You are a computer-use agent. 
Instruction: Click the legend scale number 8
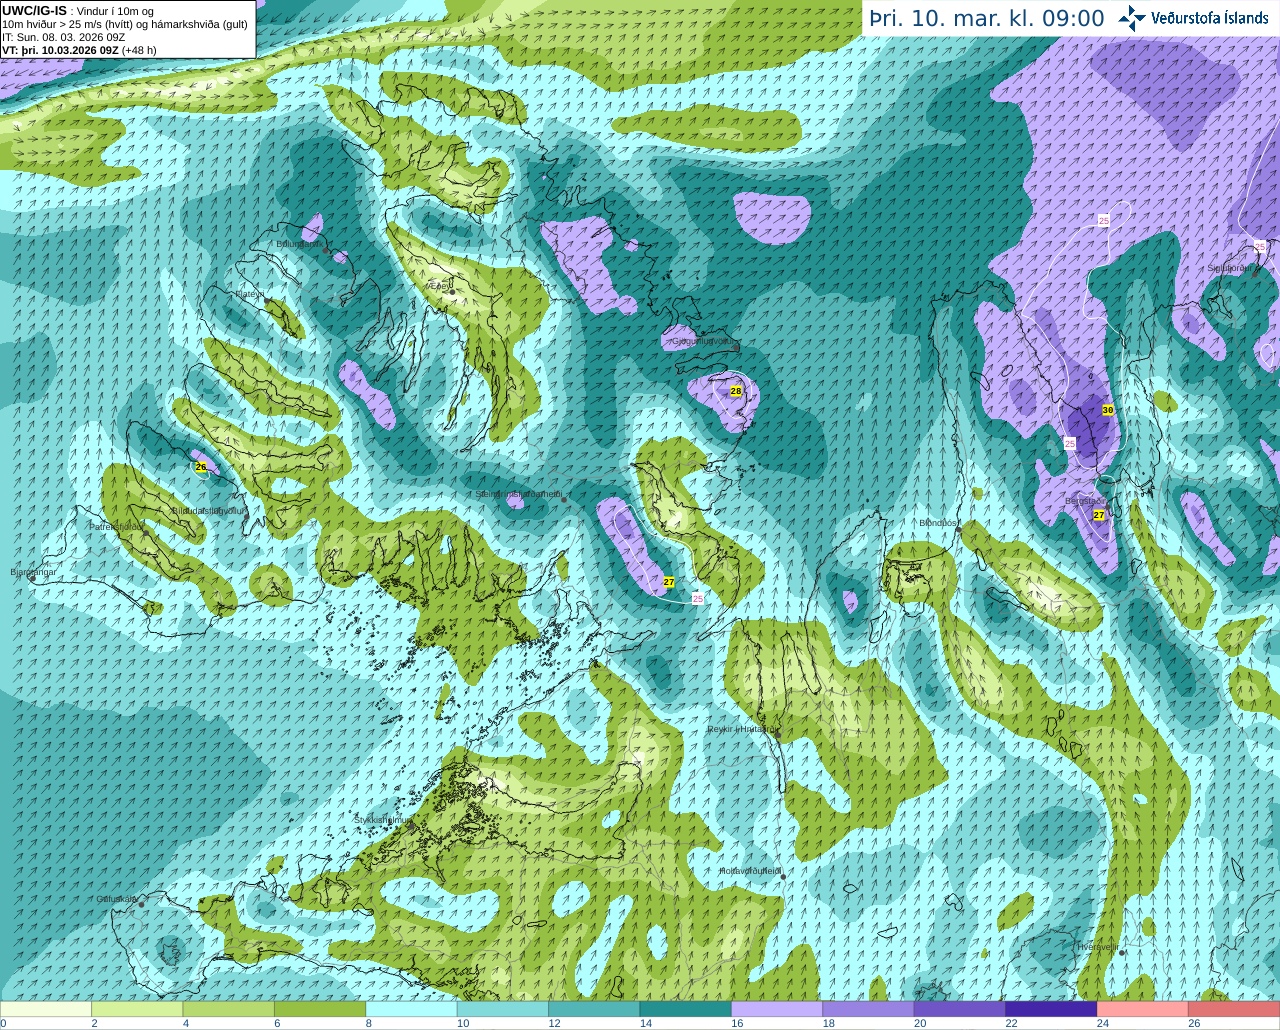click(369, 1023)
